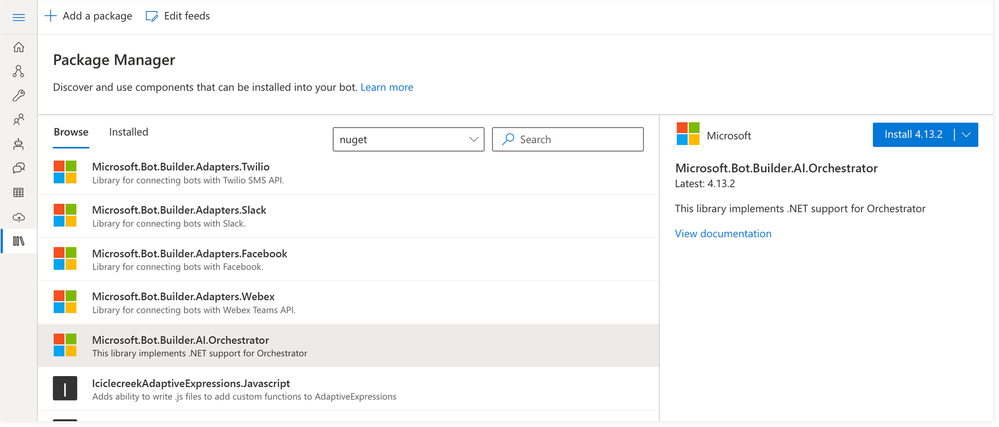
Task: Click 'Library for connecting bots with Facebook.' text
Action: (x=178, y=267)
